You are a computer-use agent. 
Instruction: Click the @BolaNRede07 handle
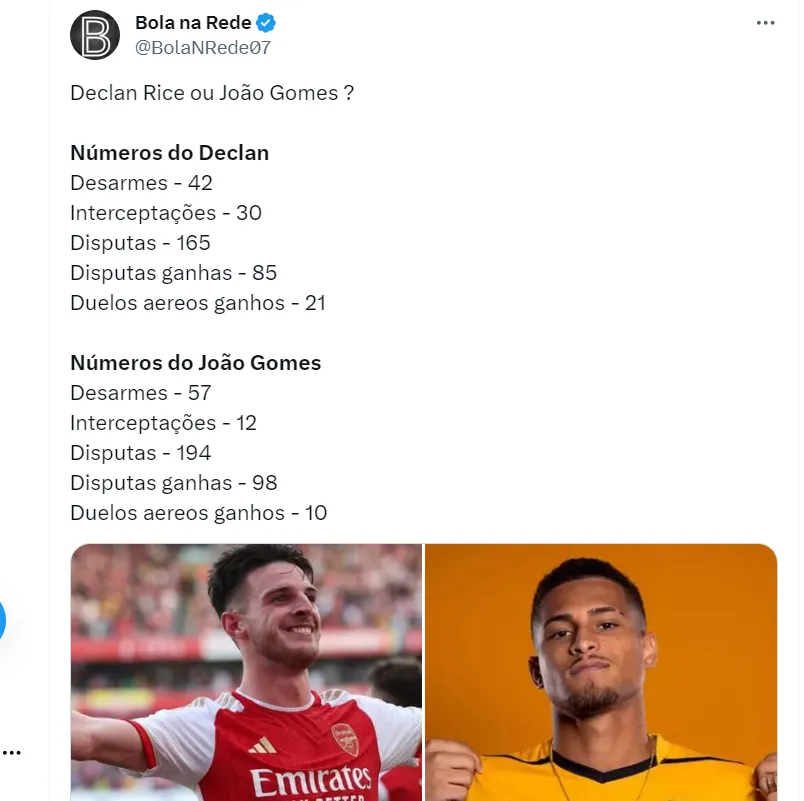(x=203, y=47)
